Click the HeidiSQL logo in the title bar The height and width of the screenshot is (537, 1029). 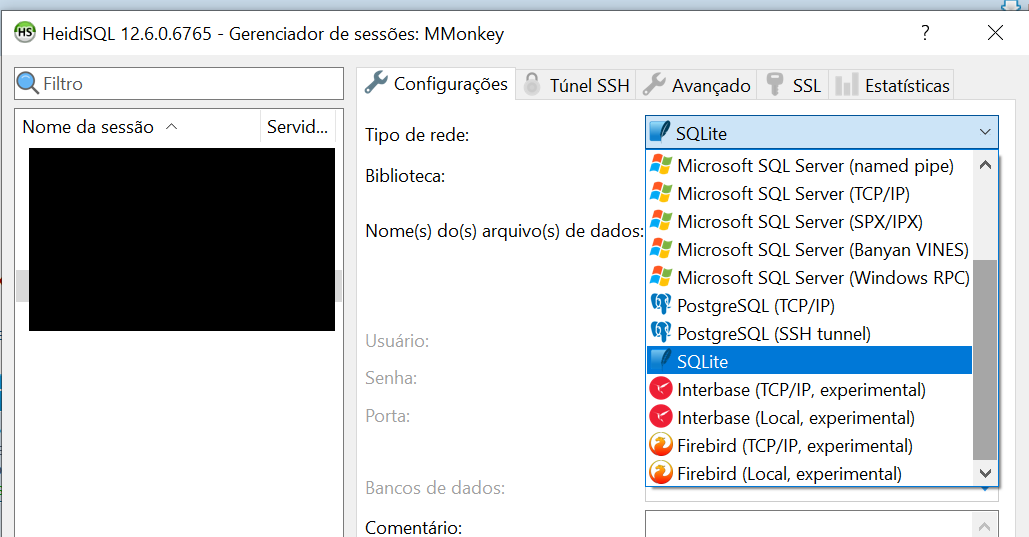coord(25,32)
